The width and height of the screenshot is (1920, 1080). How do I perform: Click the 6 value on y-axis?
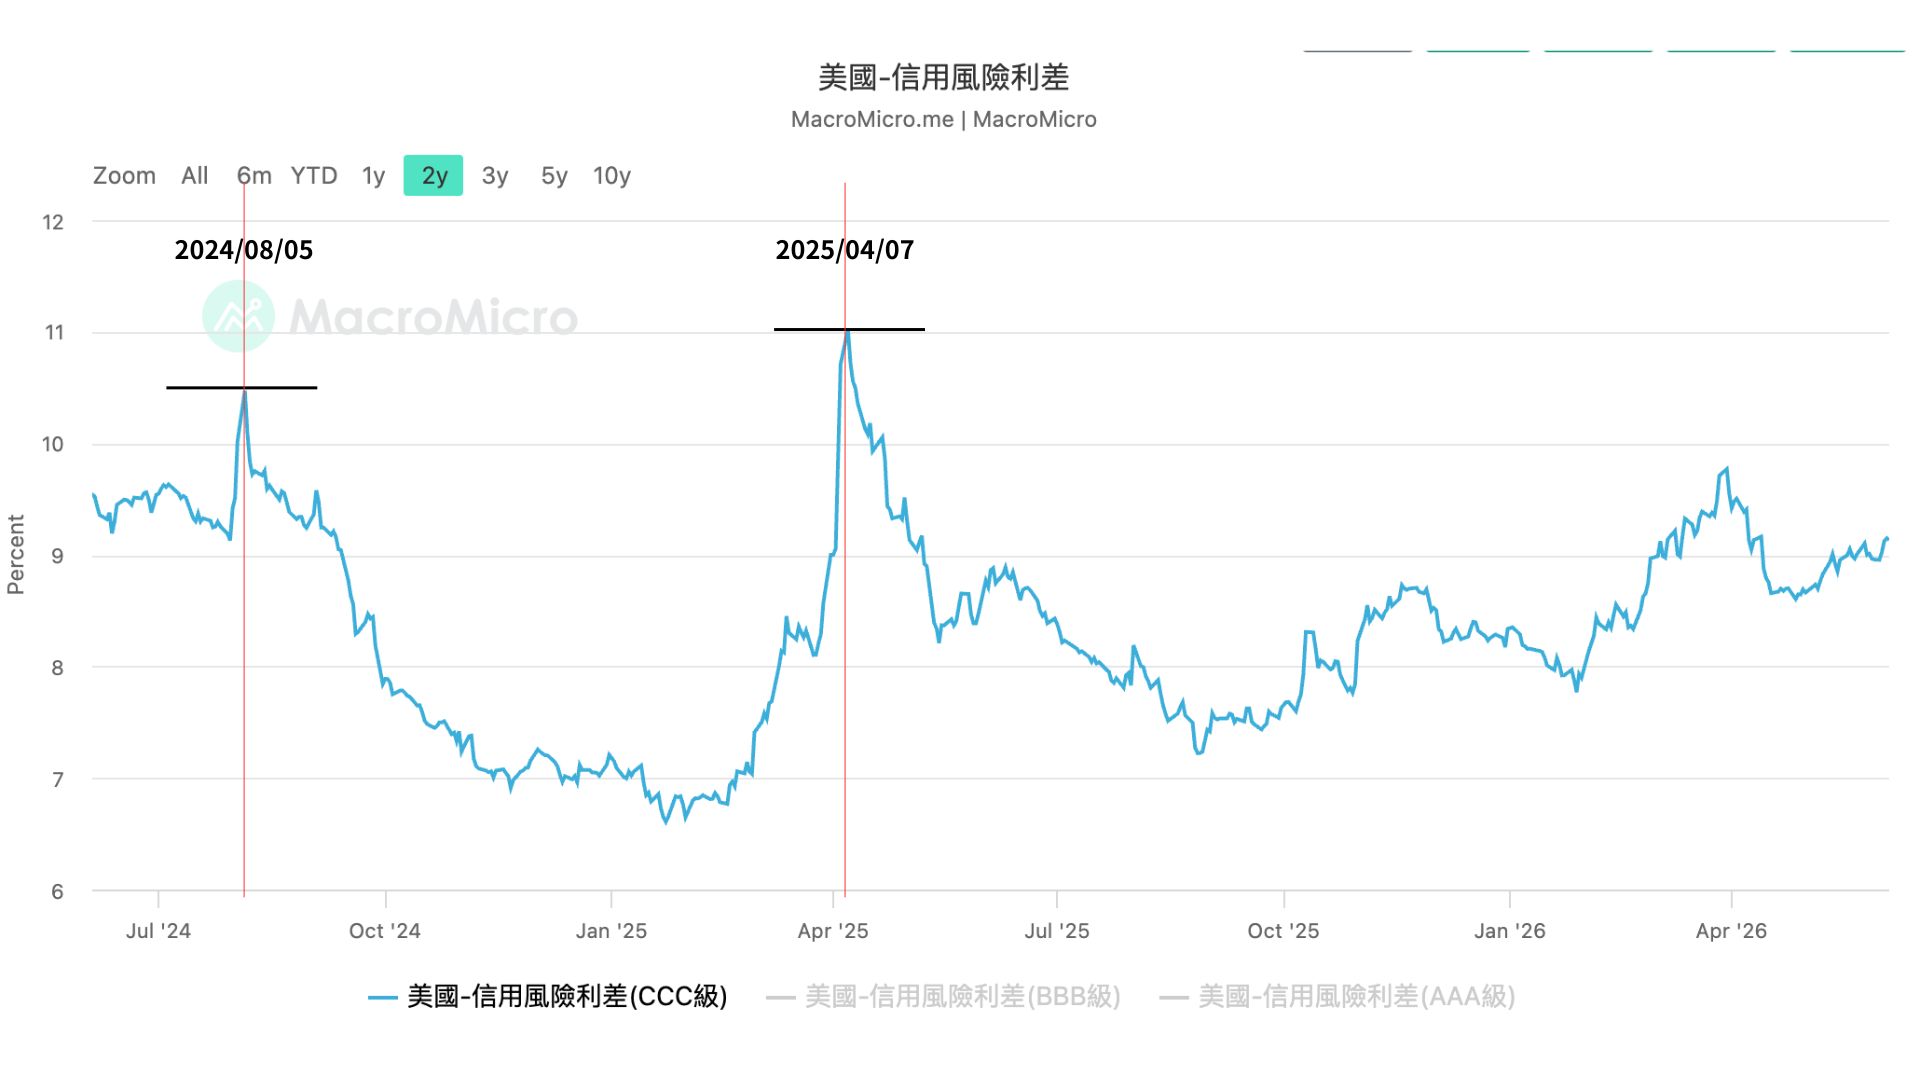tap(57, 892)
